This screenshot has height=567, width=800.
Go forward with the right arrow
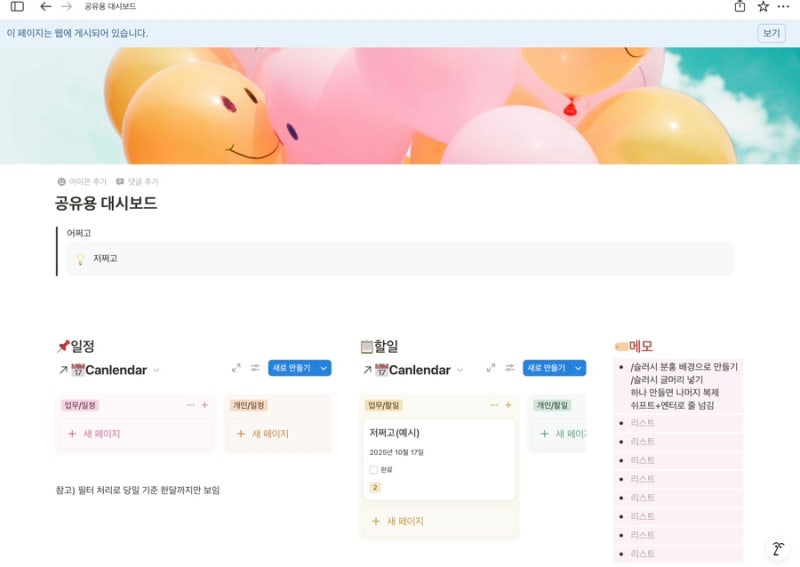pyautogui.click(x=66, y=7)
